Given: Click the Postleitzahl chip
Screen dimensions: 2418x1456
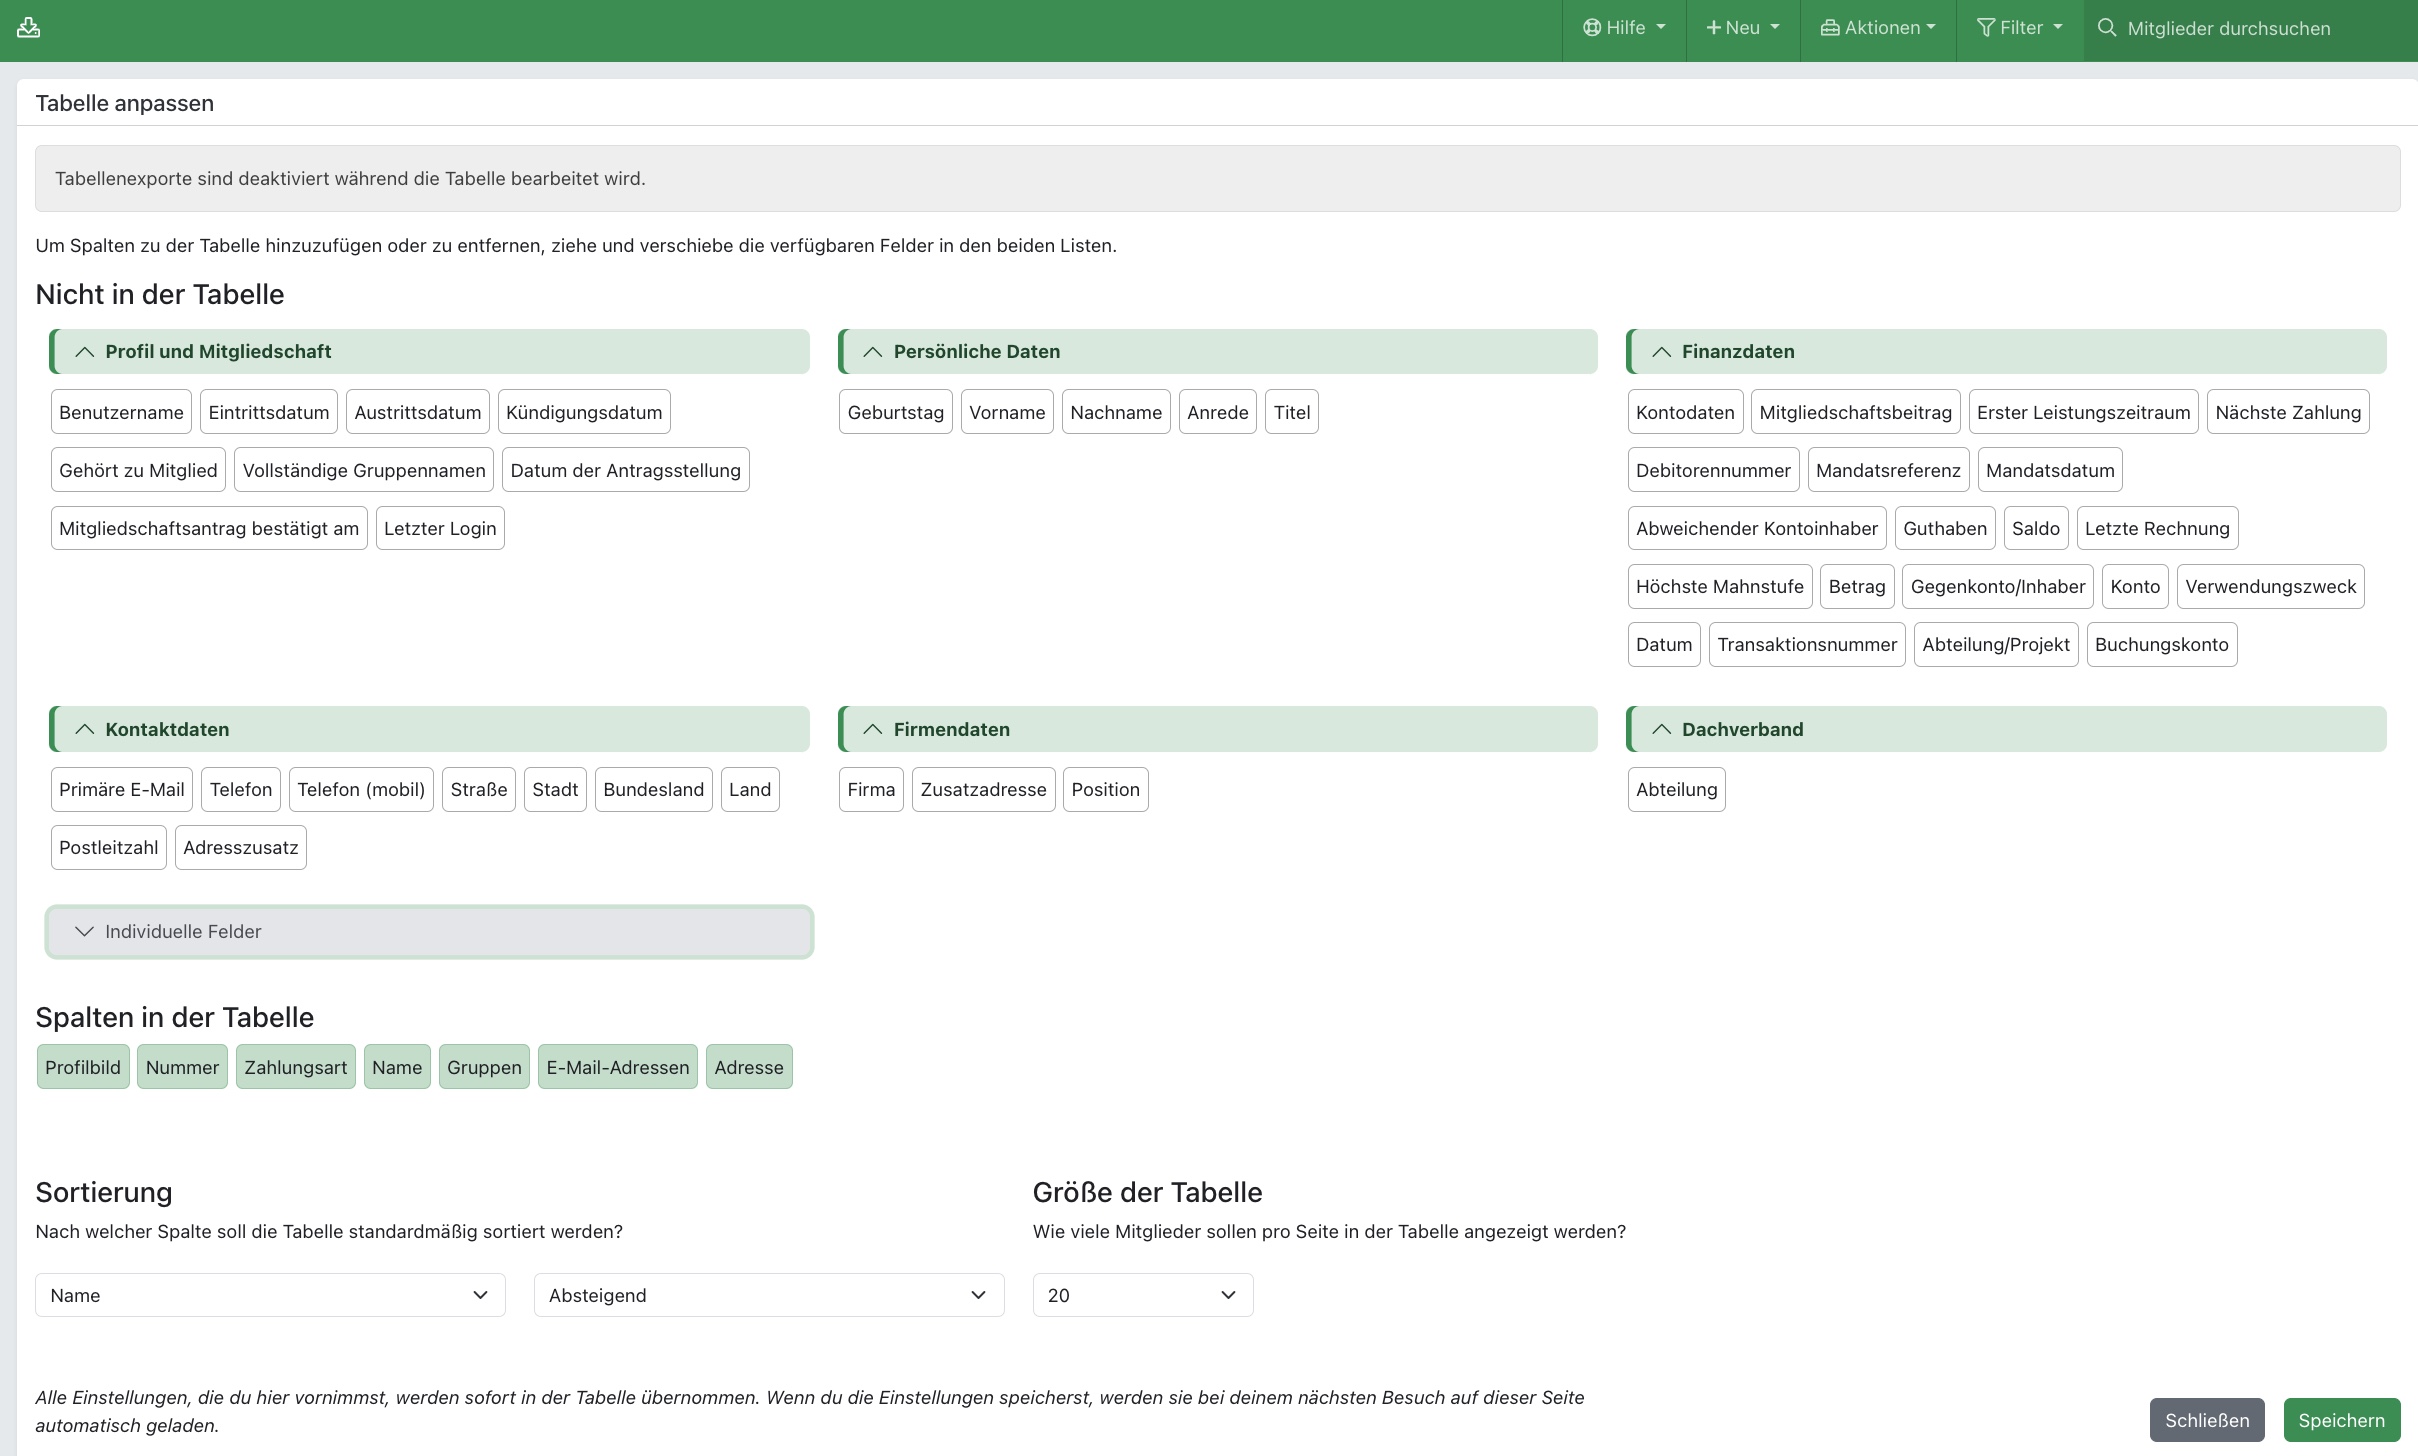Looking at the screenshot, I should [x=109, y=847].
